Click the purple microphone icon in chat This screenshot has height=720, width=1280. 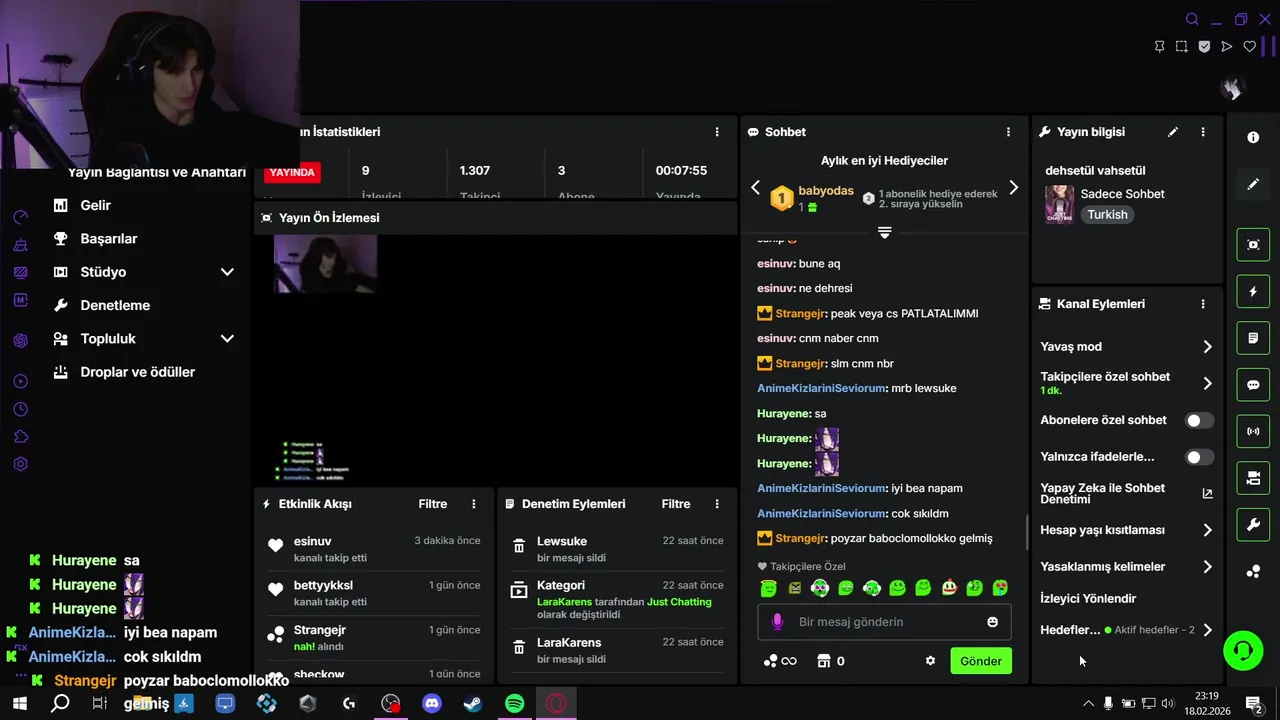(777, 622)
